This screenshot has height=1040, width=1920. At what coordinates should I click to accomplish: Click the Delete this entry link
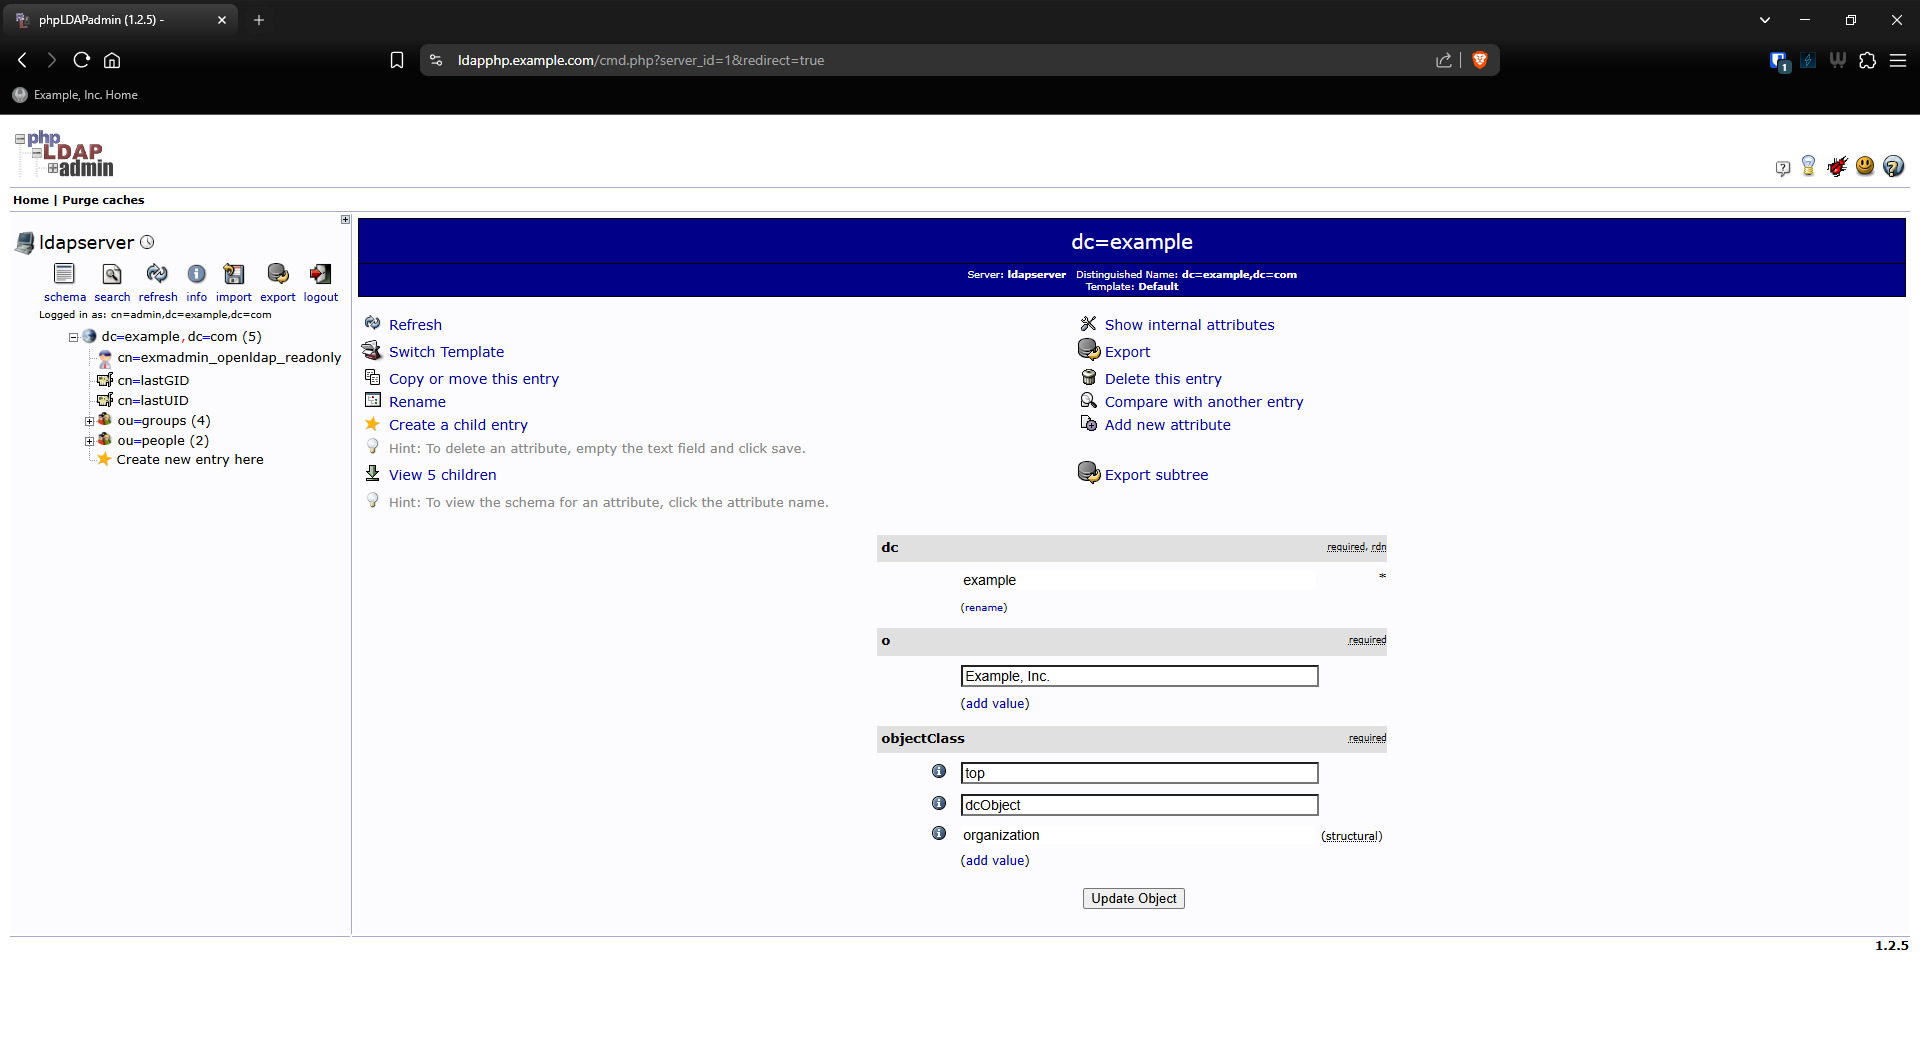(1162, 379)
